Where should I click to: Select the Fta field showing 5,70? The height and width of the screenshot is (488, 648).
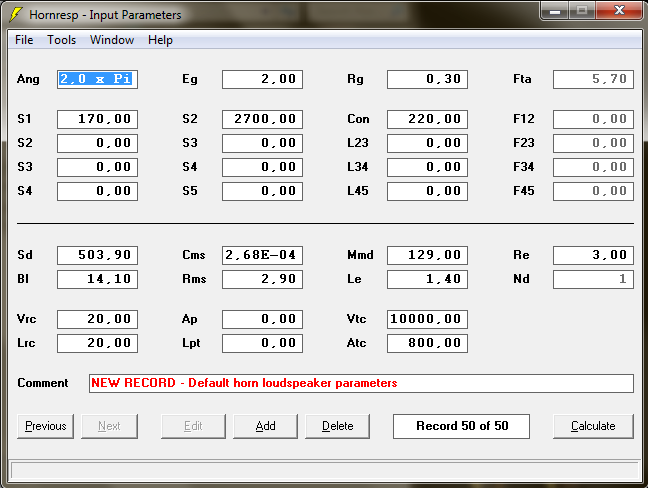(x=593, y=79)
